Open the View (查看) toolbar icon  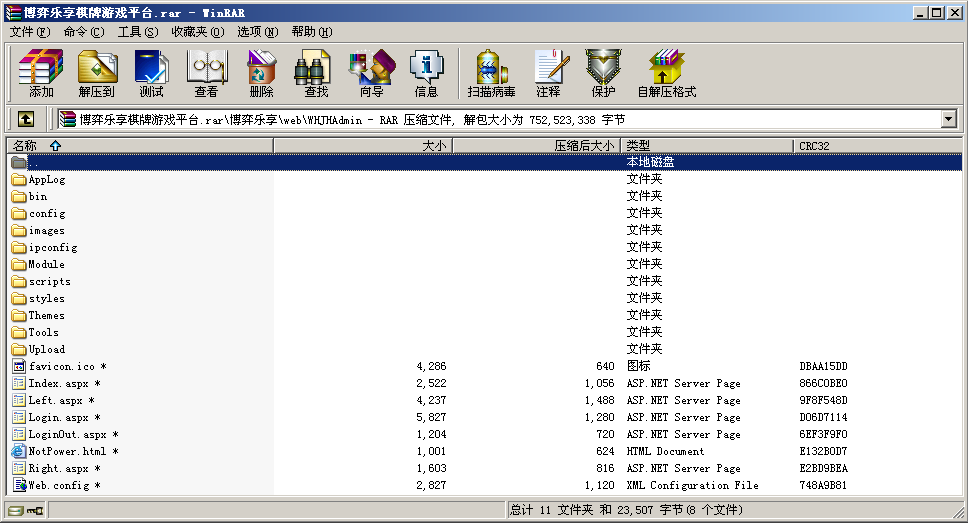pos(206,74)
